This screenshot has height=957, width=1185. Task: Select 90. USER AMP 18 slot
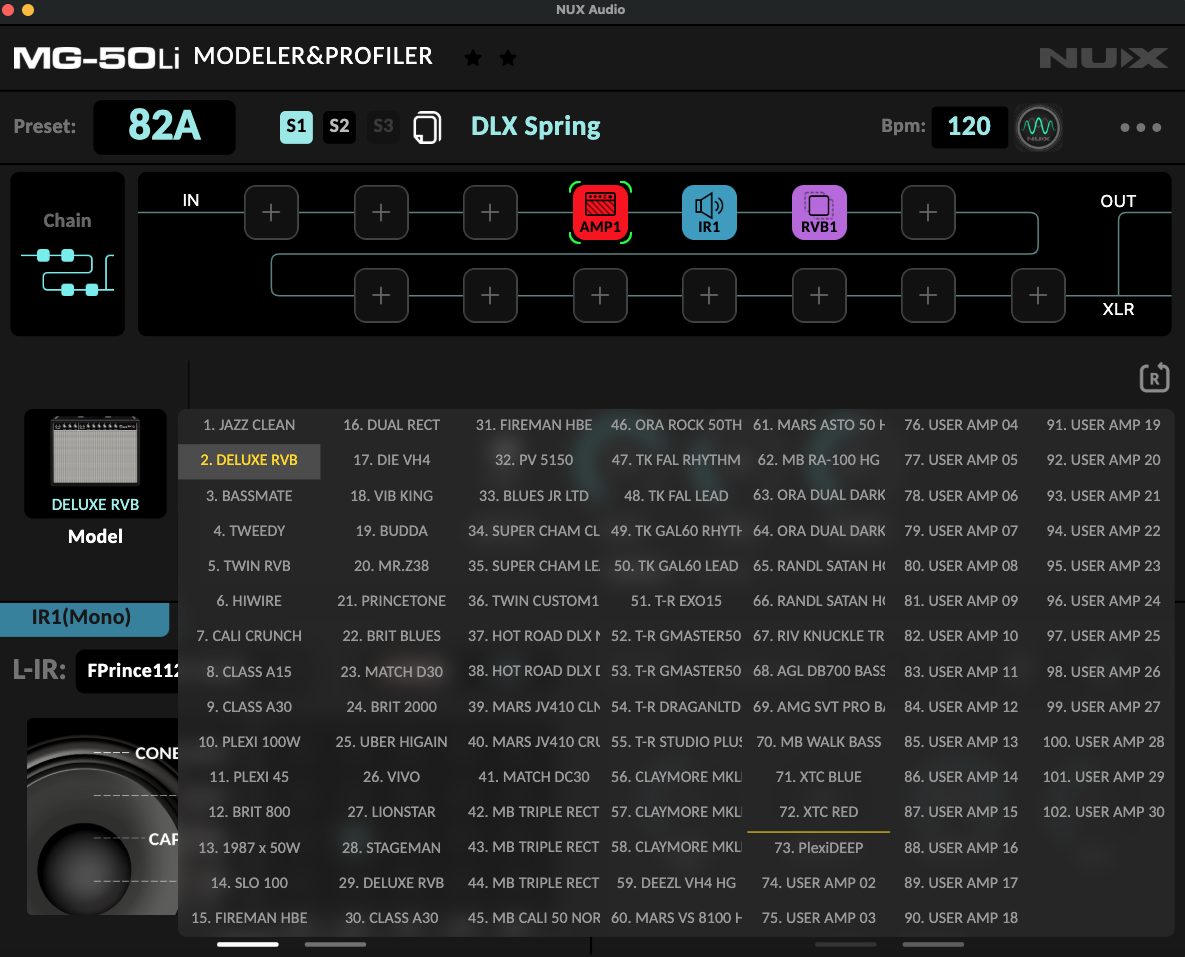click(x=961, y=918)
